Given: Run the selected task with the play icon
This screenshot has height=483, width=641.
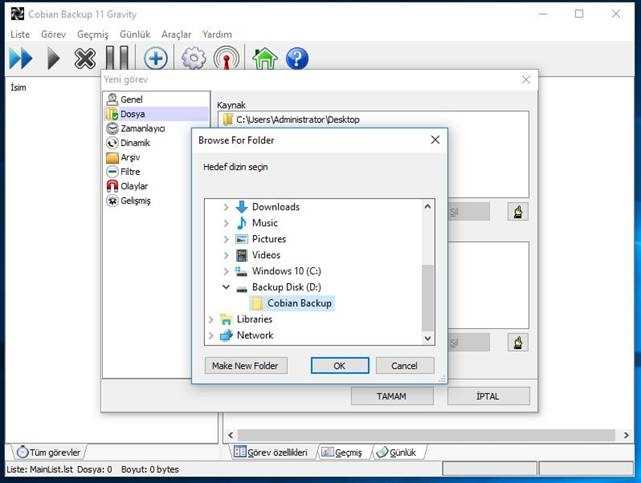Looking at the screenshot, I should coord(54,58).
